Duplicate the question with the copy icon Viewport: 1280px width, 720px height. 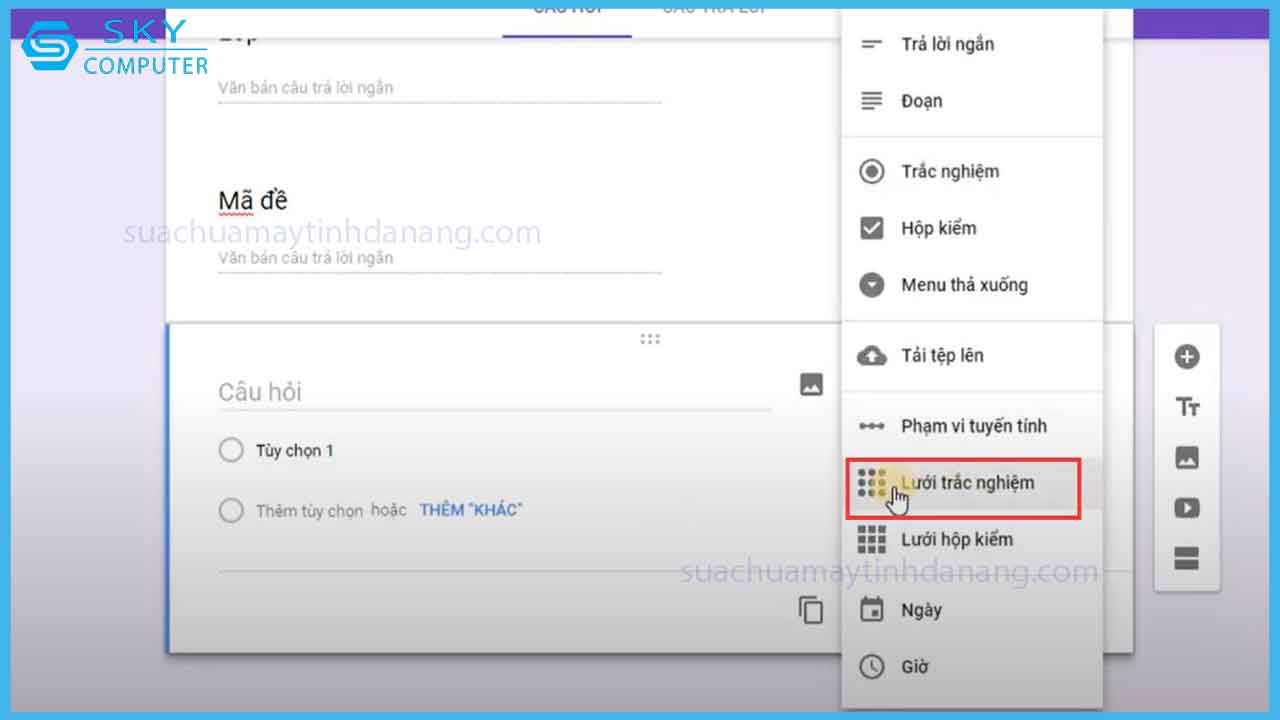pyautogui.click(x=811, y=609)
